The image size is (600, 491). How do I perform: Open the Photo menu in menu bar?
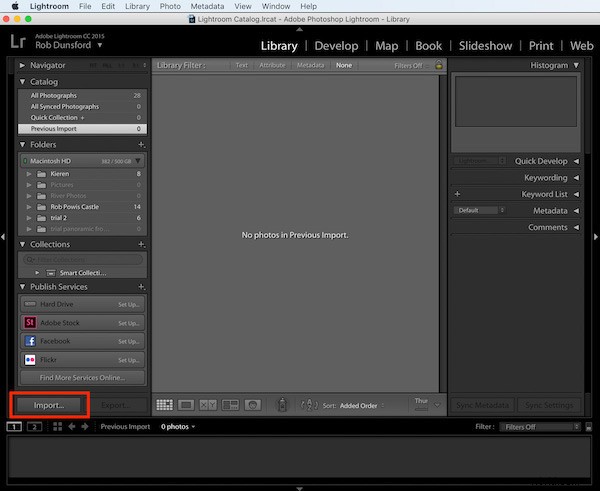point(170,6)
